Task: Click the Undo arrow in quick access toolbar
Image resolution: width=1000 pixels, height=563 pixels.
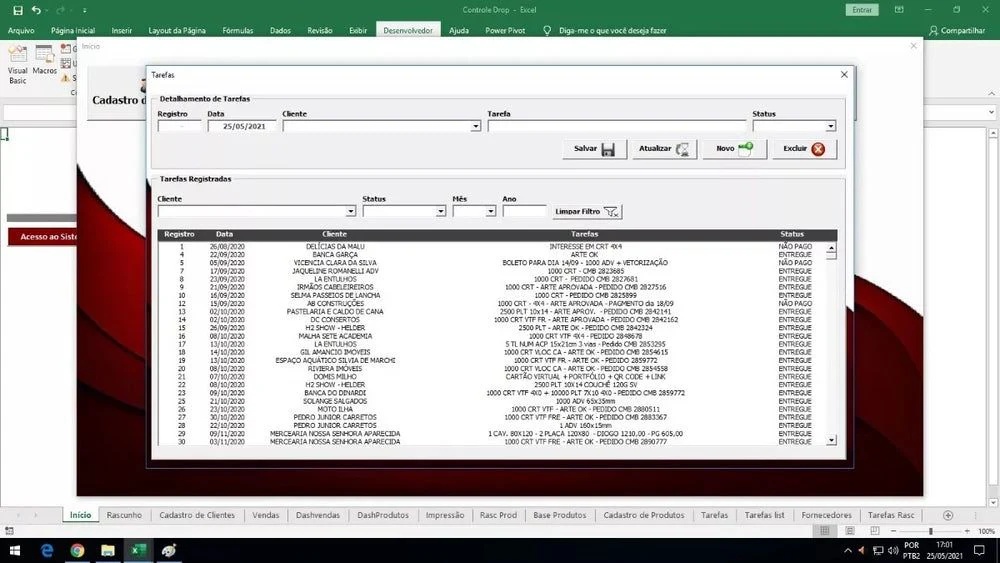Action: [36, 10]
